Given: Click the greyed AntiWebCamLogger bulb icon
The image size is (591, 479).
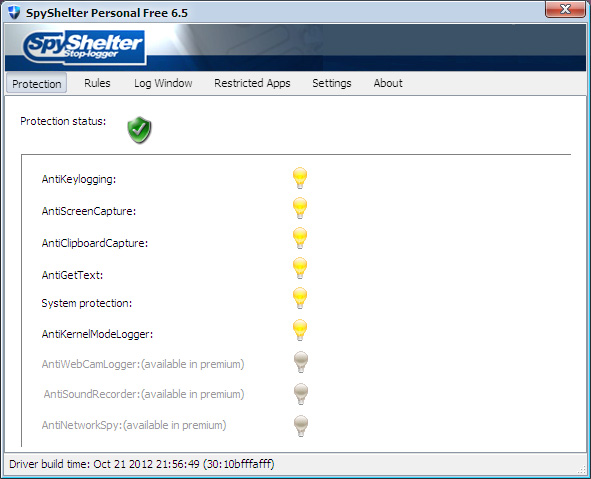Looking at the screenshot, I should (x=301, y=362).
